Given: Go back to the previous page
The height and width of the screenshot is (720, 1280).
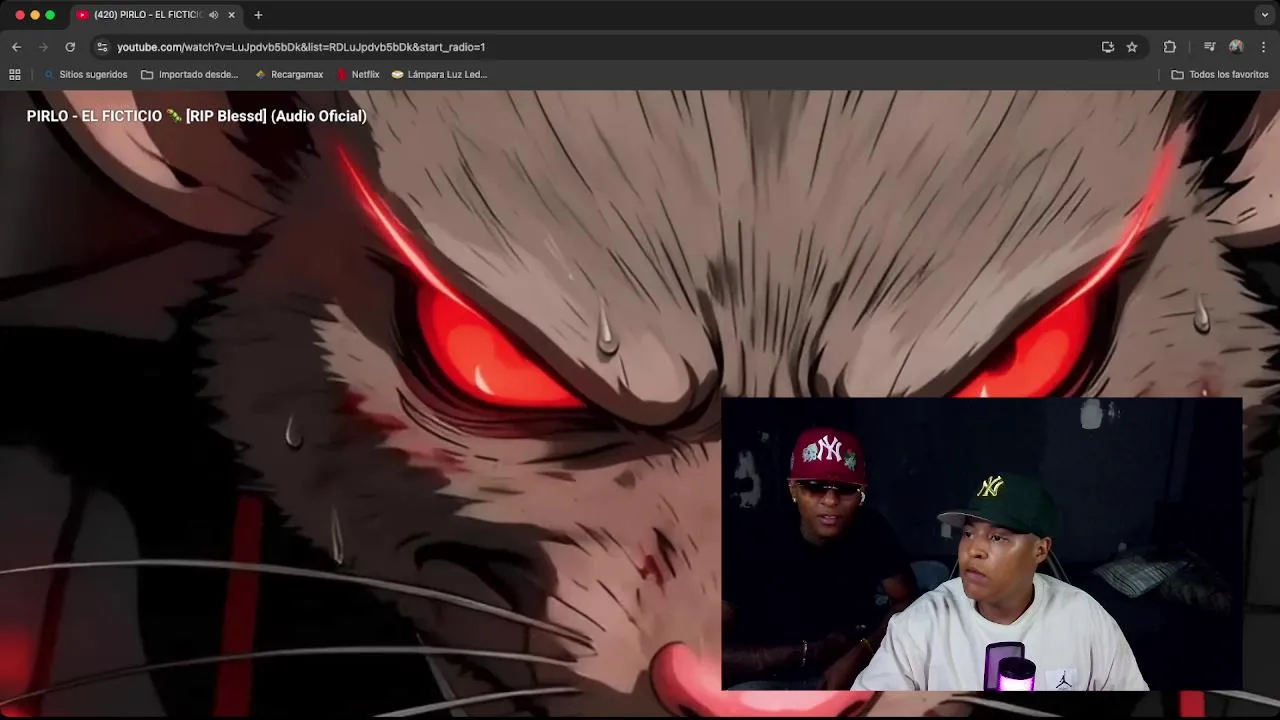Looking at the screenshot, I should (16, 47).
